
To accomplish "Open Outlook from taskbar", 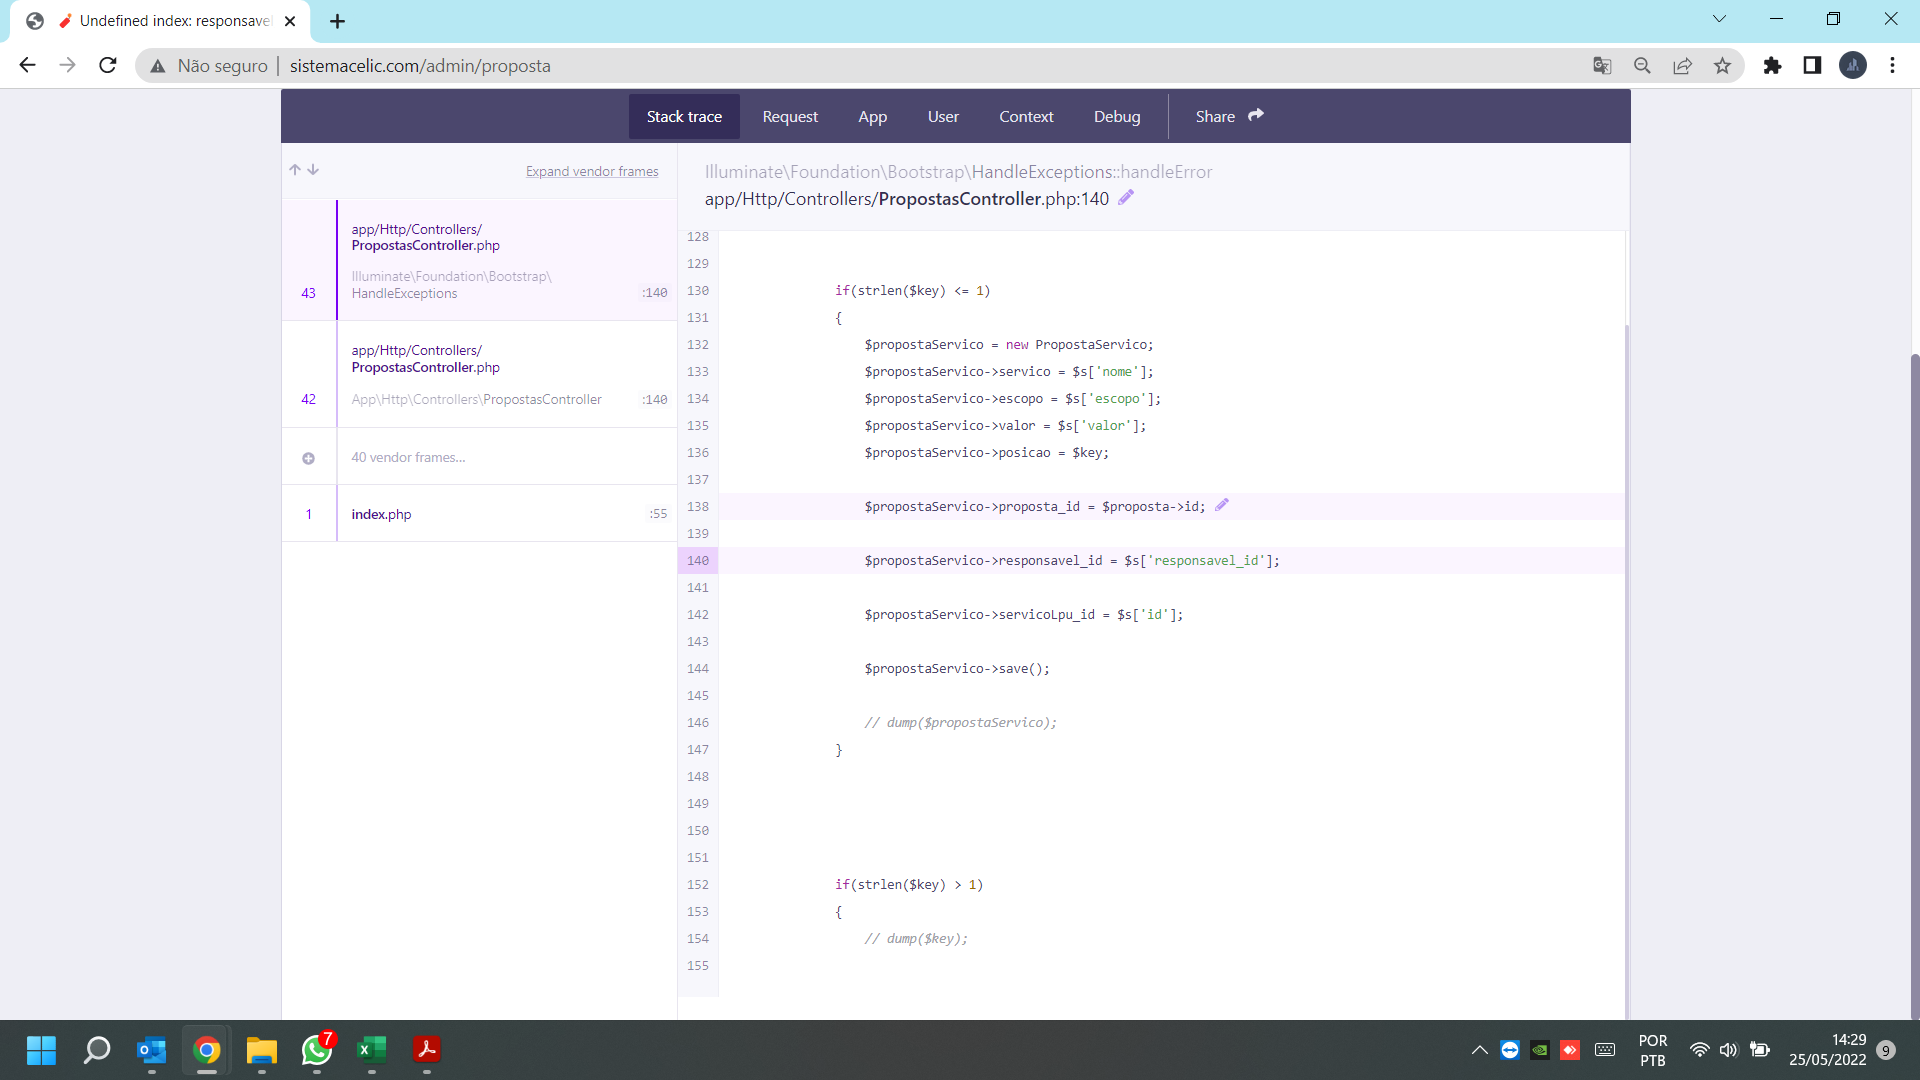I will [152, 1050].
